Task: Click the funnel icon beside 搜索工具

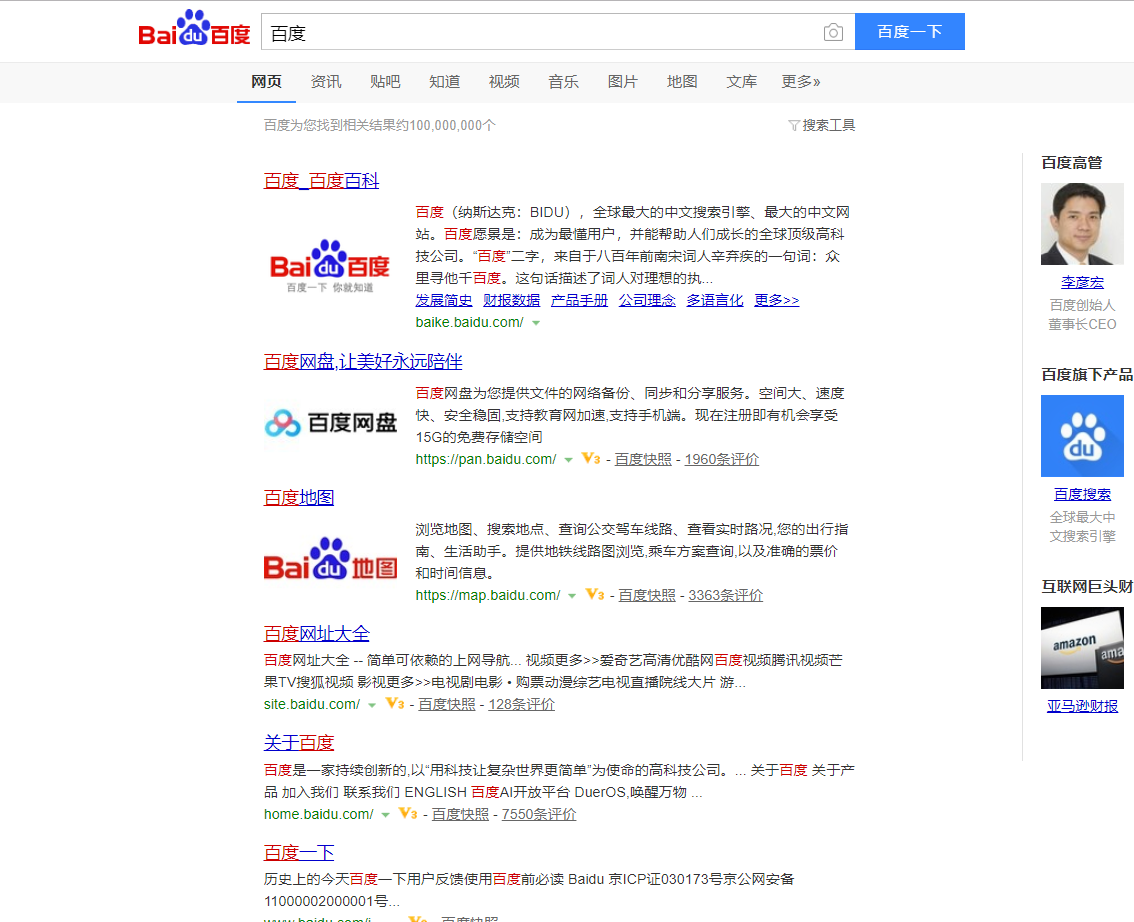Action: tap(793, 126)
